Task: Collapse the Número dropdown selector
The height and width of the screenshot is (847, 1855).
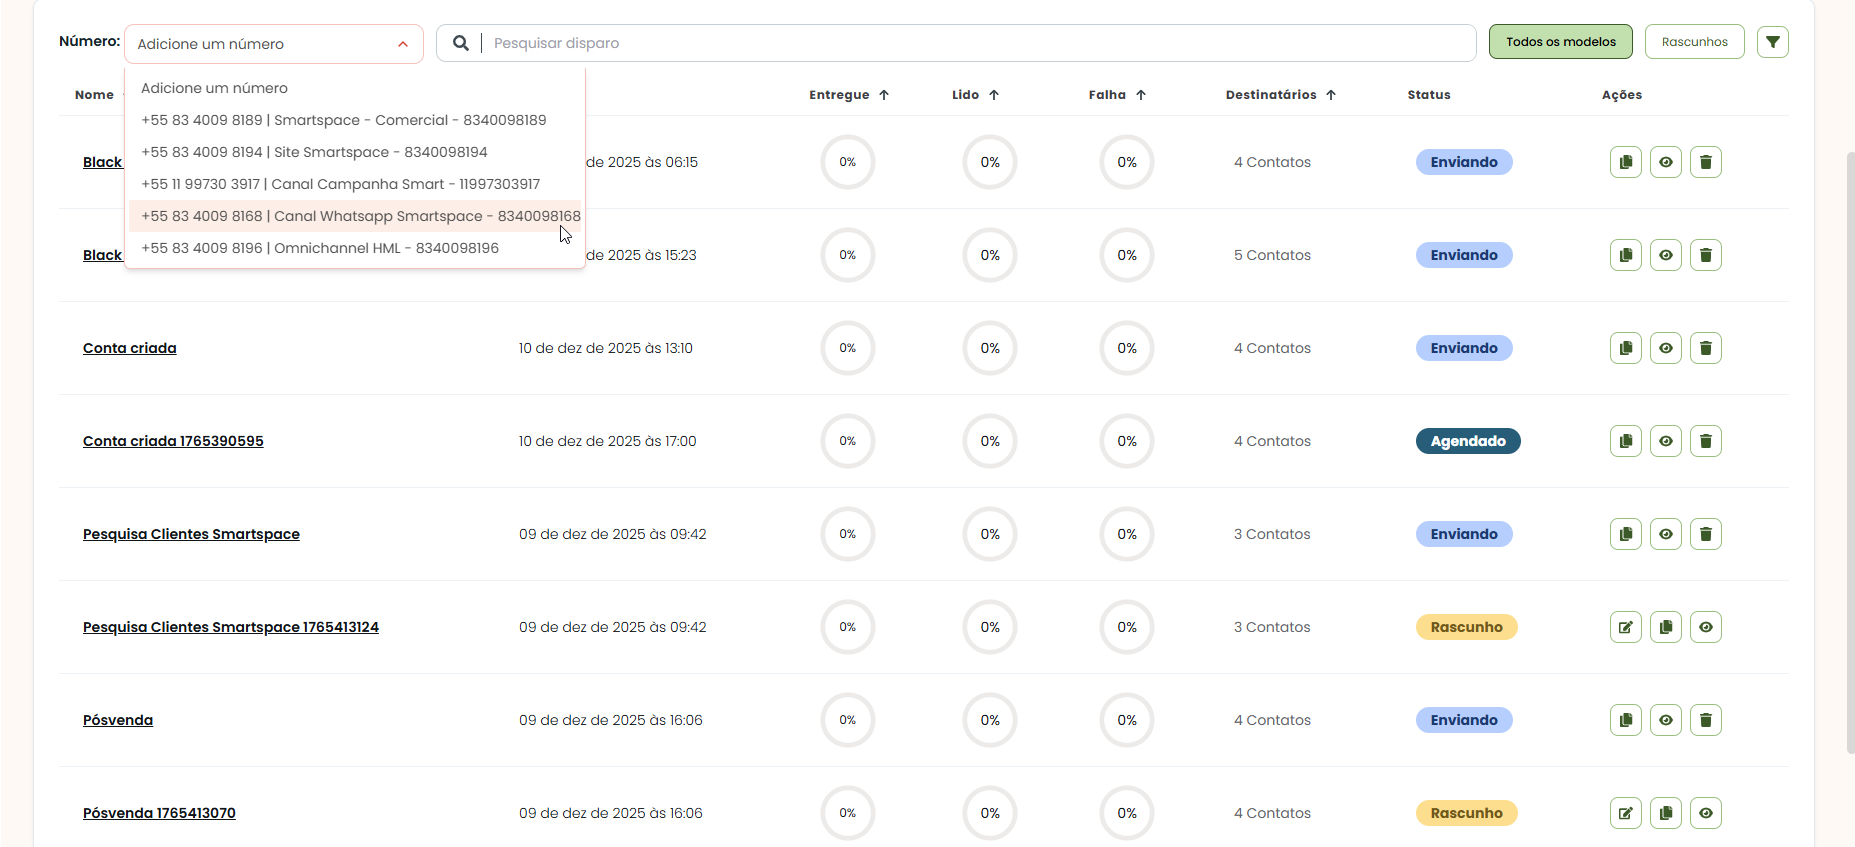Action: click(x=402, y=44)
